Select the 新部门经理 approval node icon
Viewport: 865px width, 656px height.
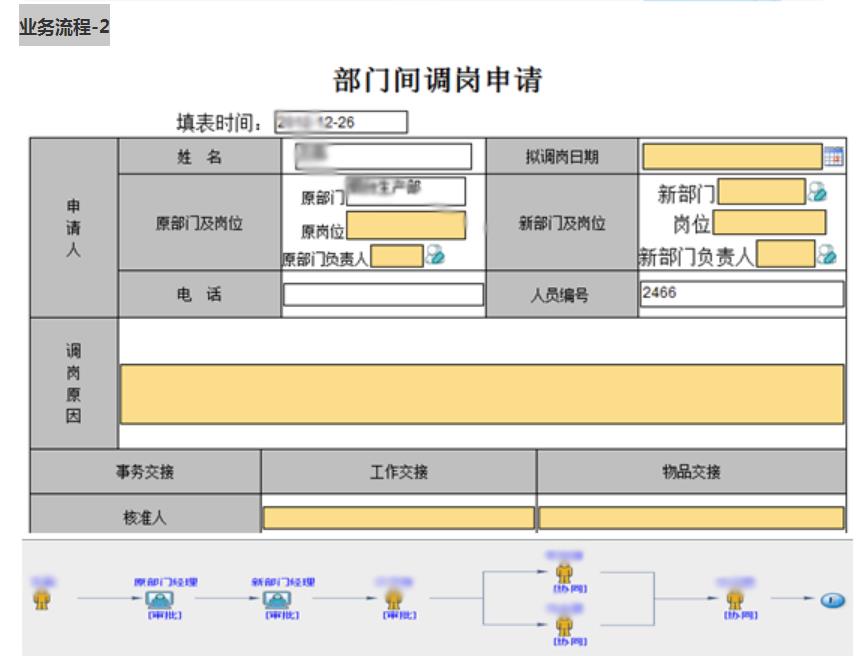[277, 599]
